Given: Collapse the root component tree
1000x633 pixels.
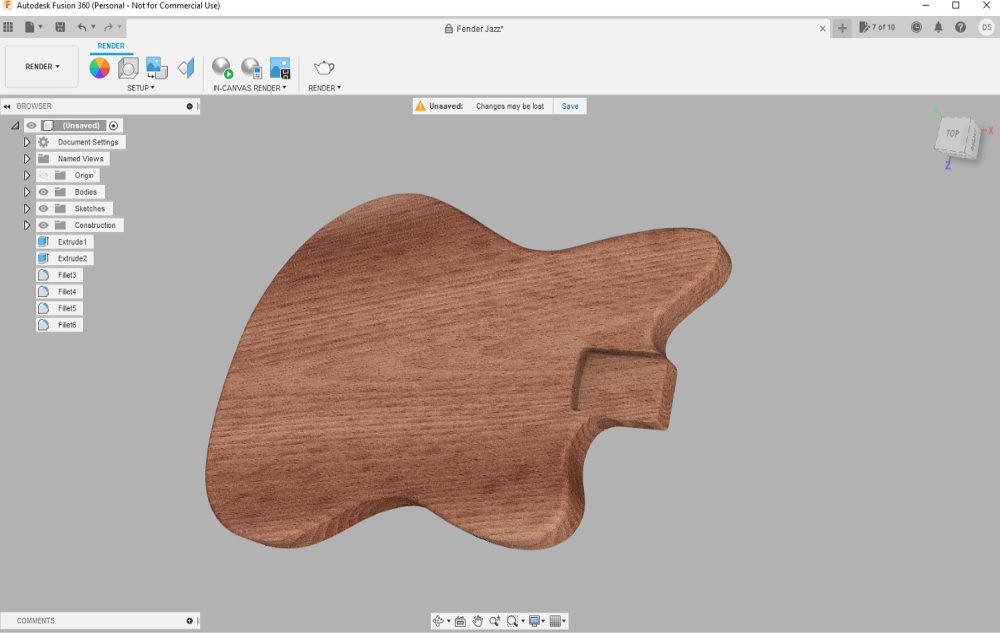Looking at the screenshot, I should (x=15, y=126).
